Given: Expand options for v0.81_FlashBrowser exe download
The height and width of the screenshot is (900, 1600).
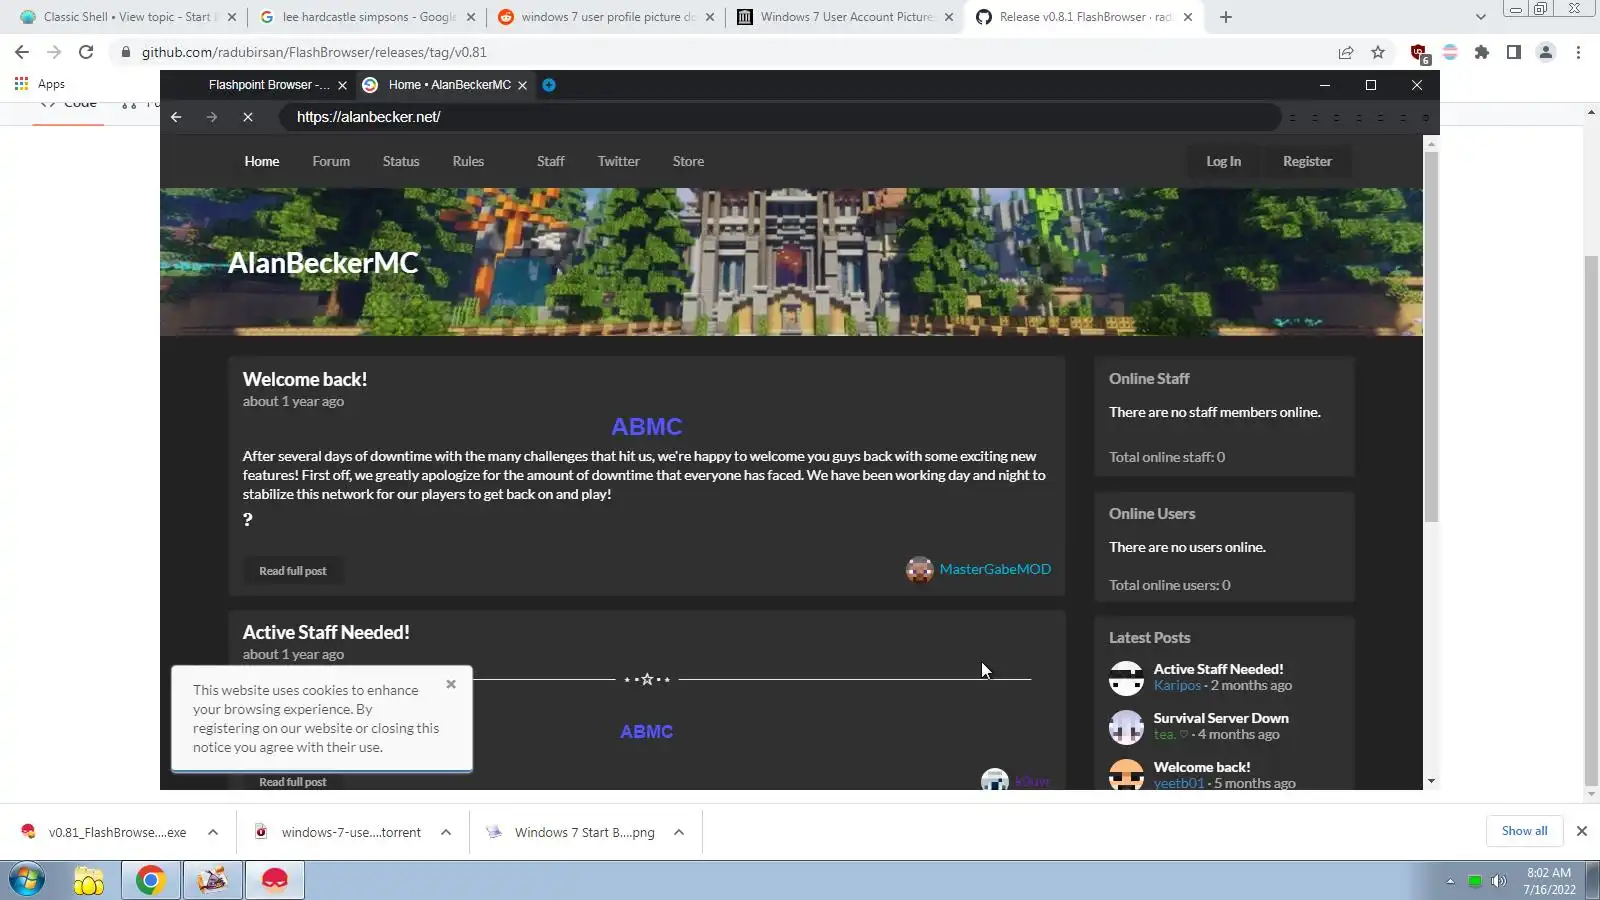Looking at the screenshot, I should [x=213, y=832].
